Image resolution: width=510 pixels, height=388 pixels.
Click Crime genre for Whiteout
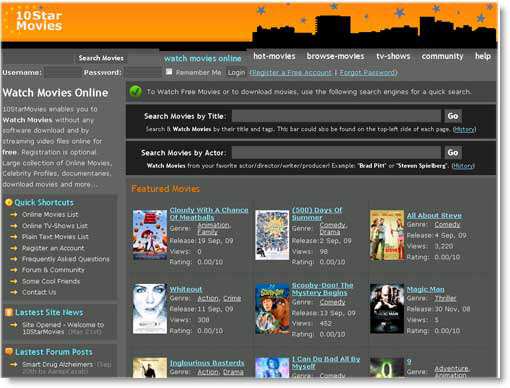coord(232,298)
